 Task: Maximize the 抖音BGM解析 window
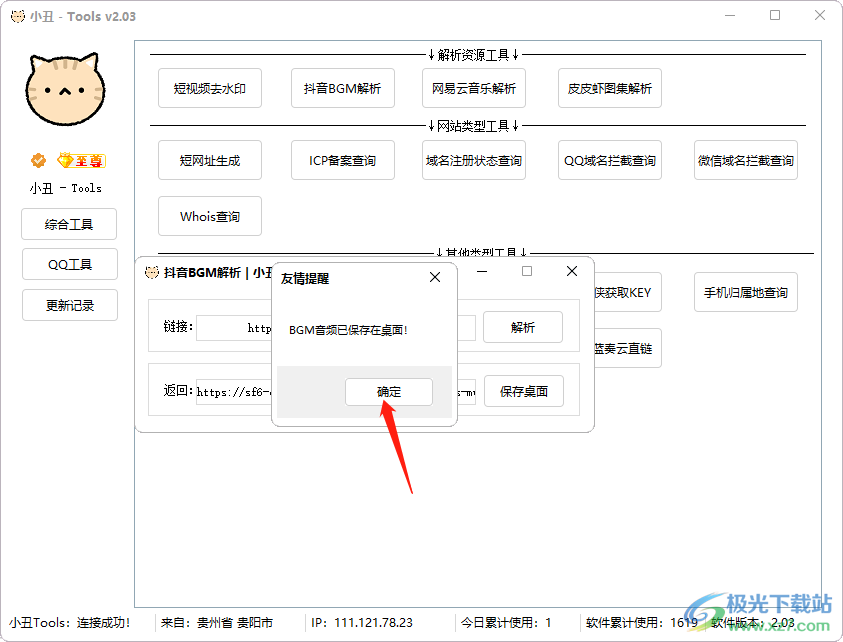[x=527, y=271]
